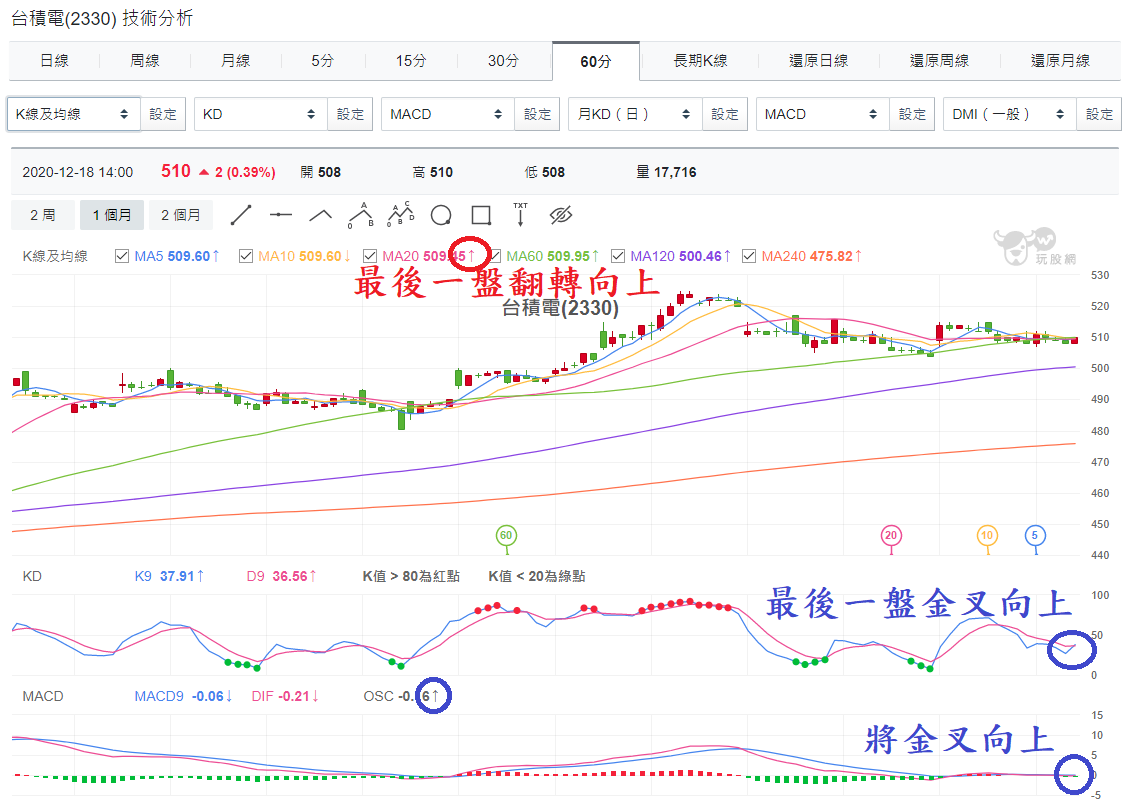Select the 0-A-B wave drawing tool
The height and width of the screenshot is (806, 1143).
(361, 215)
